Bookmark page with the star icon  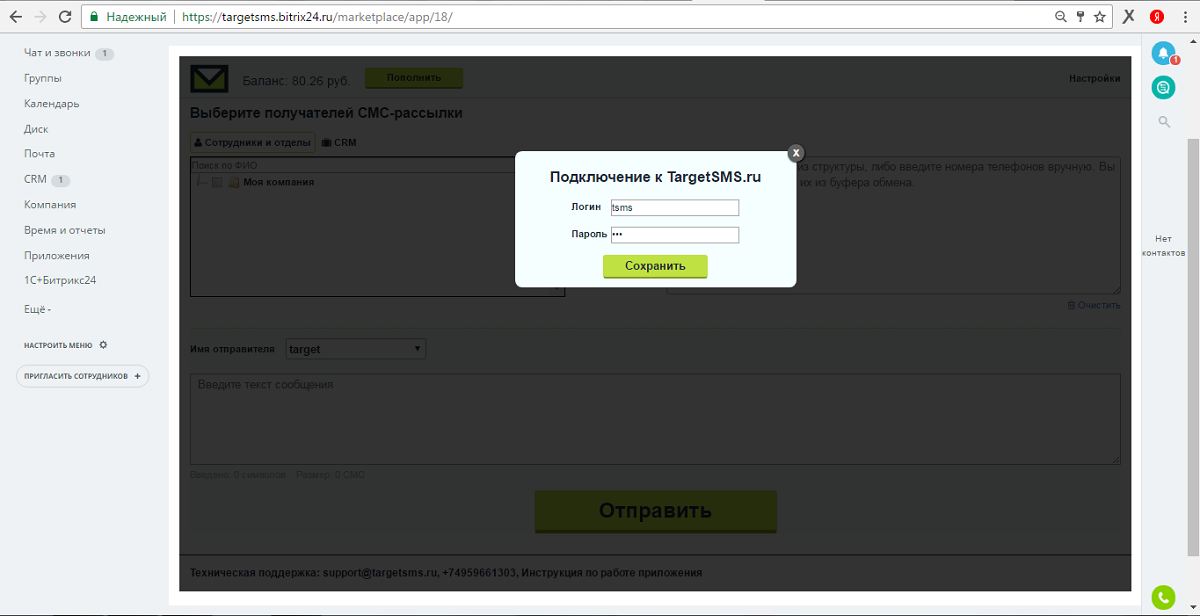[x=1100, y=17]
